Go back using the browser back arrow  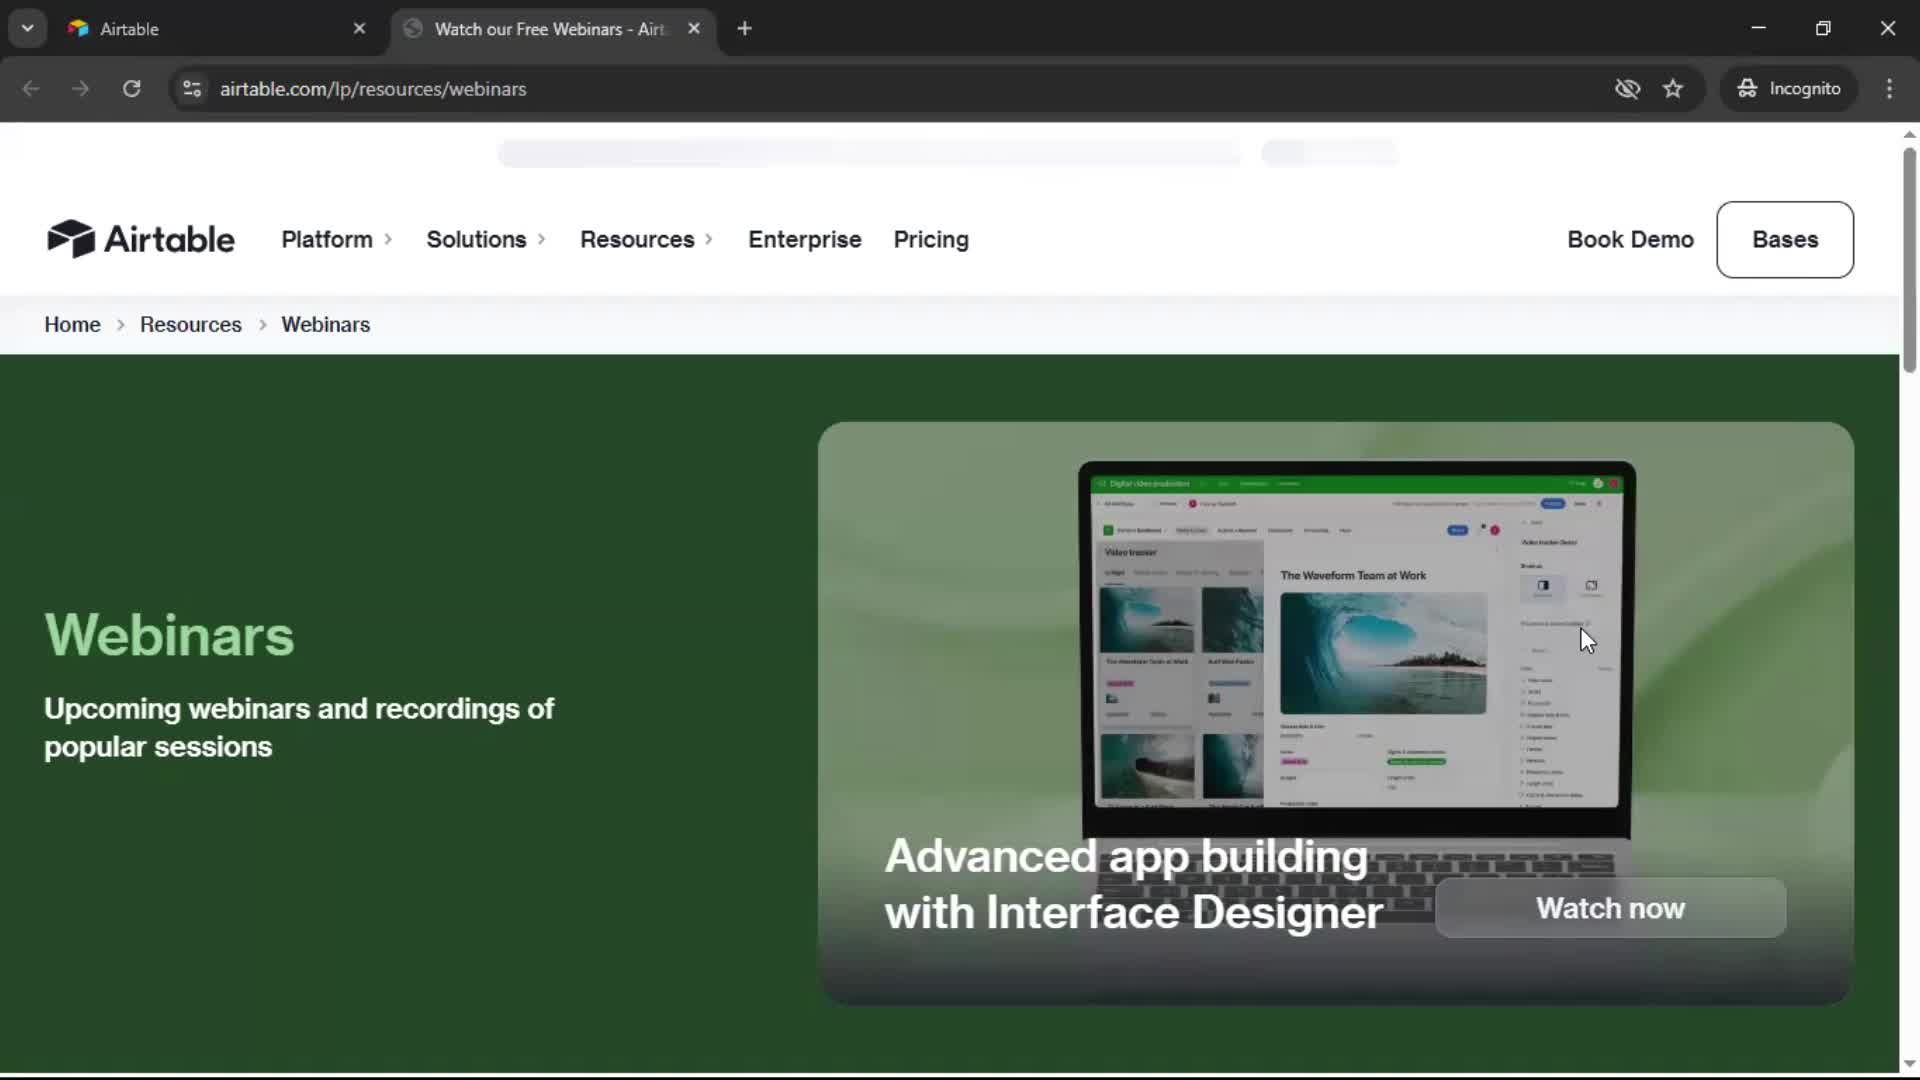(31, 89)
